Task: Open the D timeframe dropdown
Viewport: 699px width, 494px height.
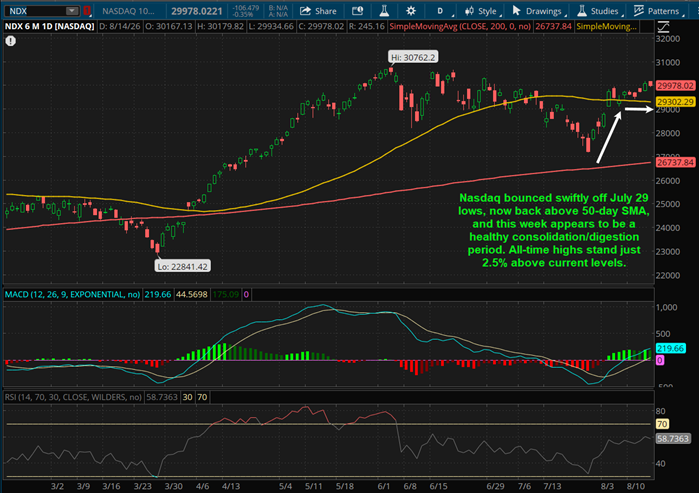Action: (x=443, y=11)
